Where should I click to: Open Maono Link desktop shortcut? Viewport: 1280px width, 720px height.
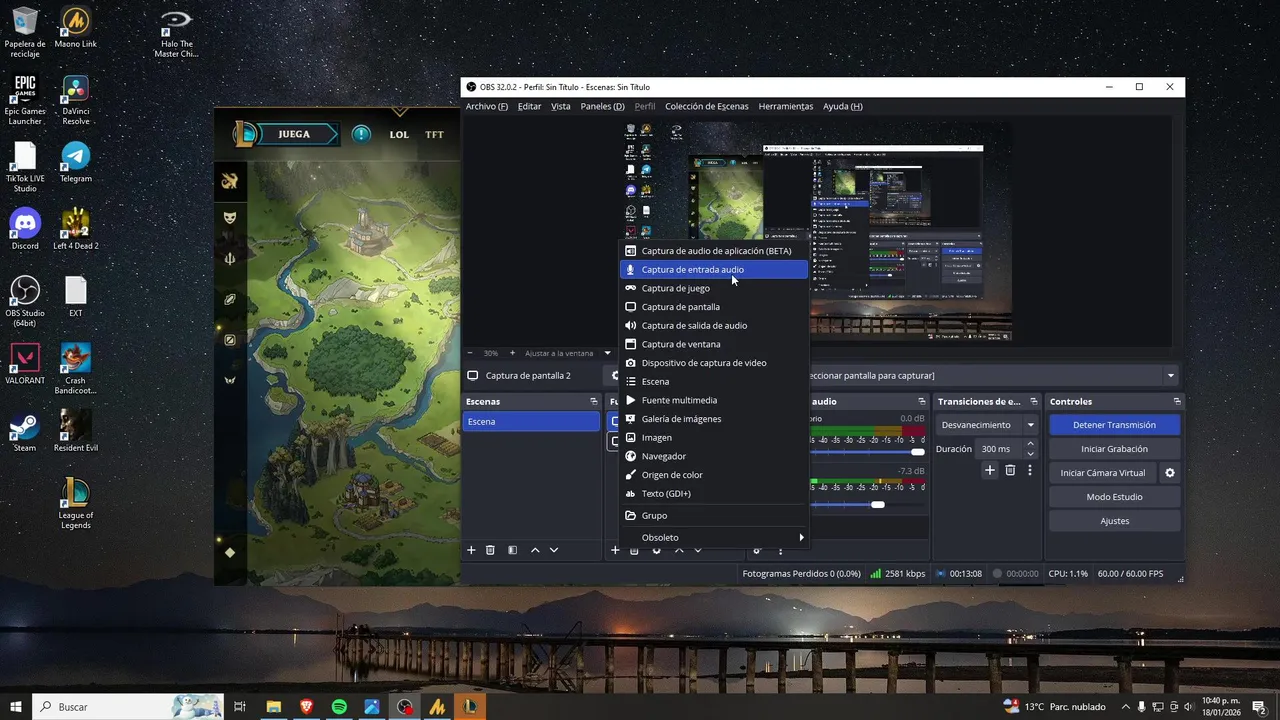click(x=75, y=28)
